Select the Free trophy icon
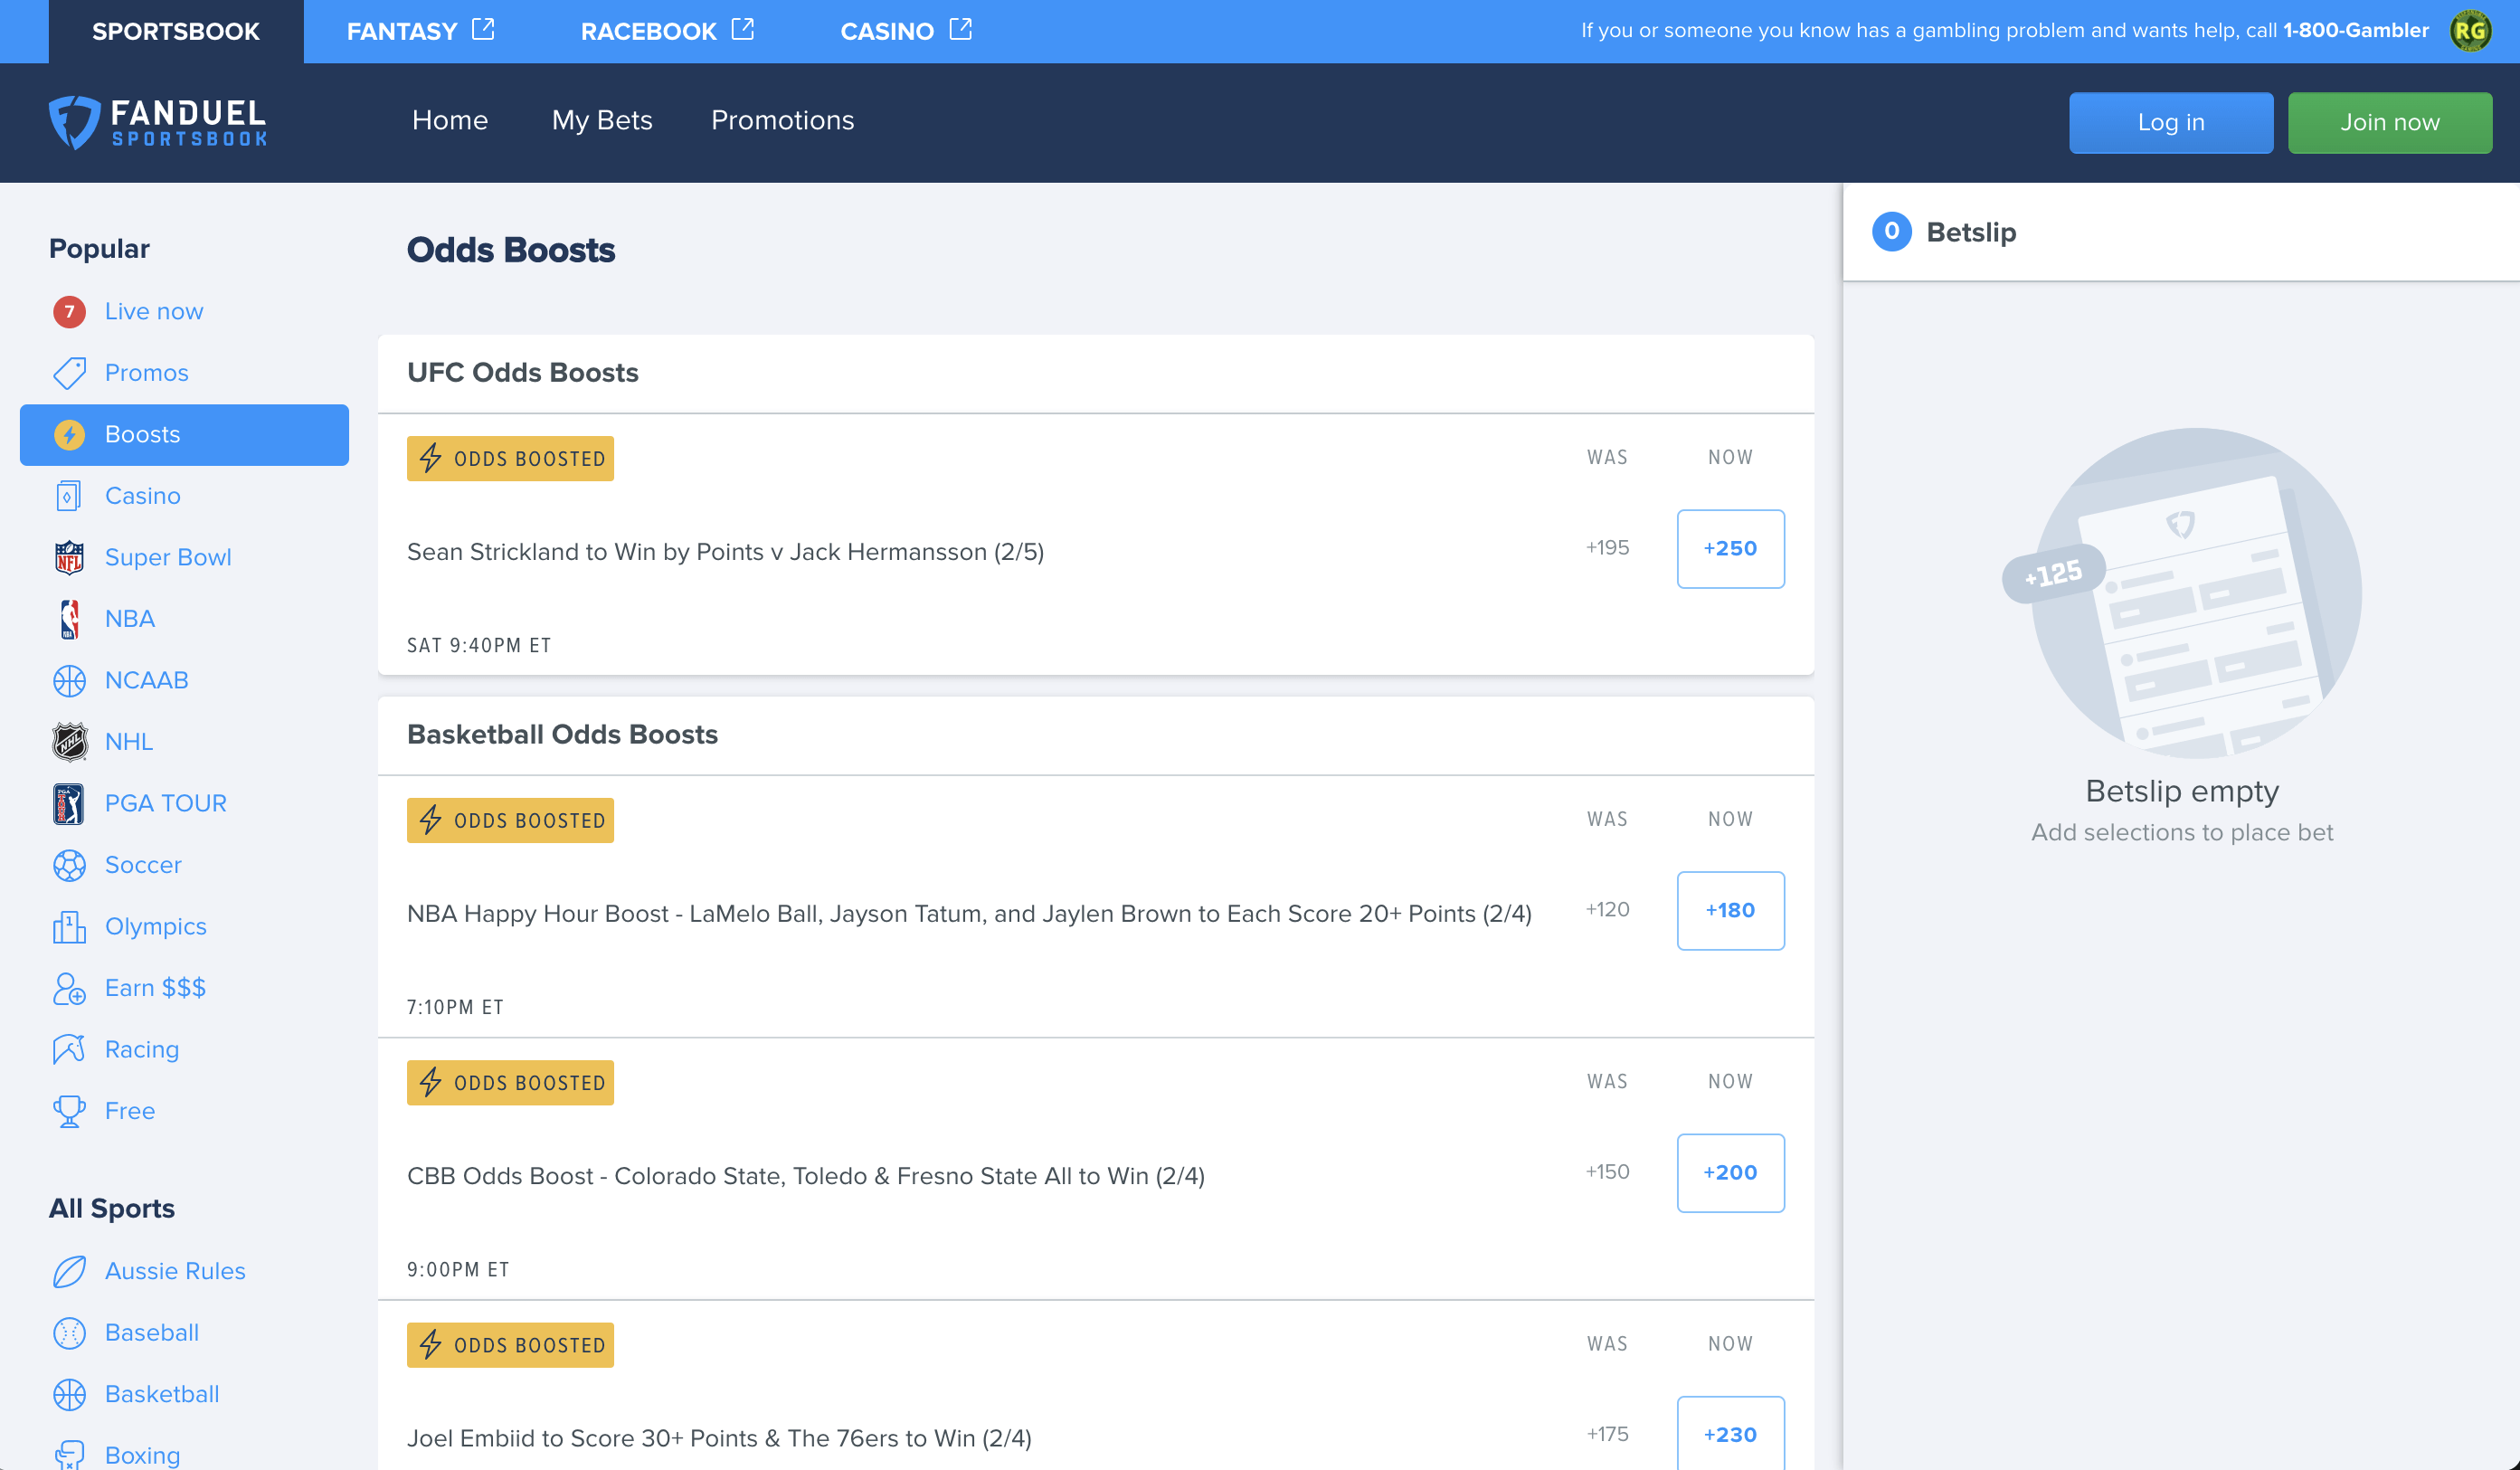The width and height of the screenshot is (2520, 1470). click(68, 1110)
